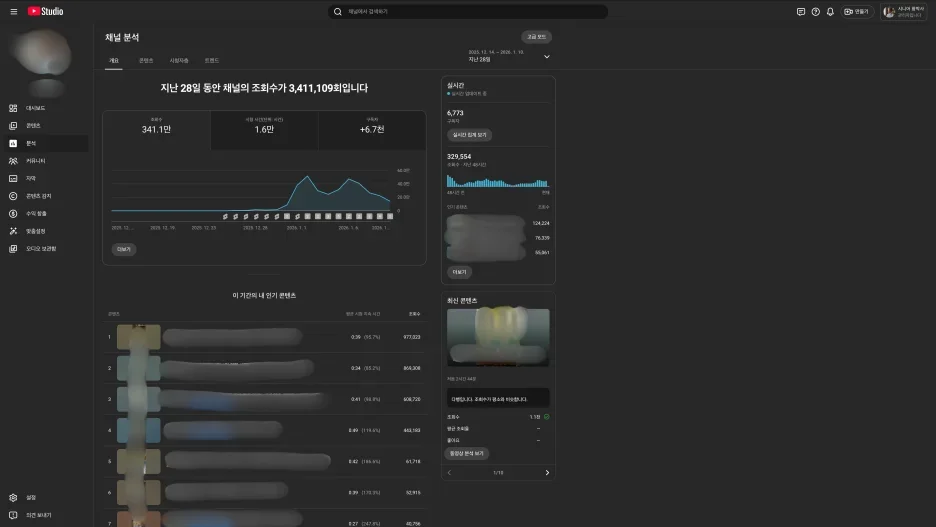The image size is (936, 527).
Task: Open the help question mark icon
Action: coord(815,12)
